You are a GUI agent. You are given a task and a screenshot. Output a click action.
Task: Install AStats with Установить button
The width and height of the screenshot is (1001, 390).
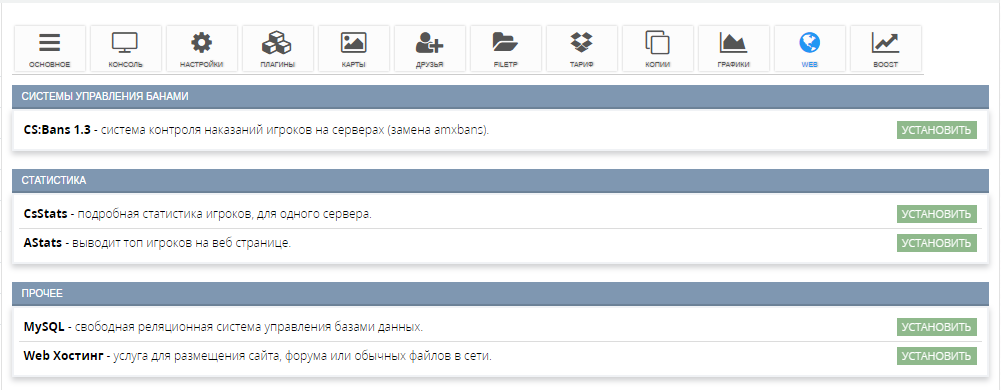click(937, 243)
